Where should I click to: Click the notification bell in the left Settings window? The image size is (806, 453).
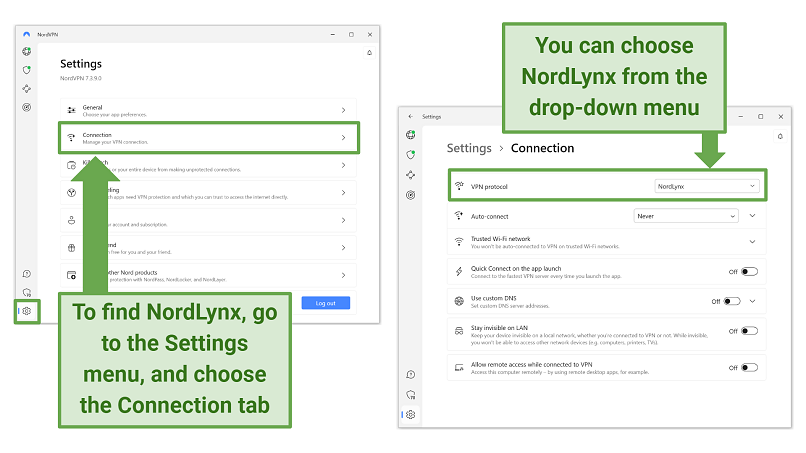[x=369, y=52]
